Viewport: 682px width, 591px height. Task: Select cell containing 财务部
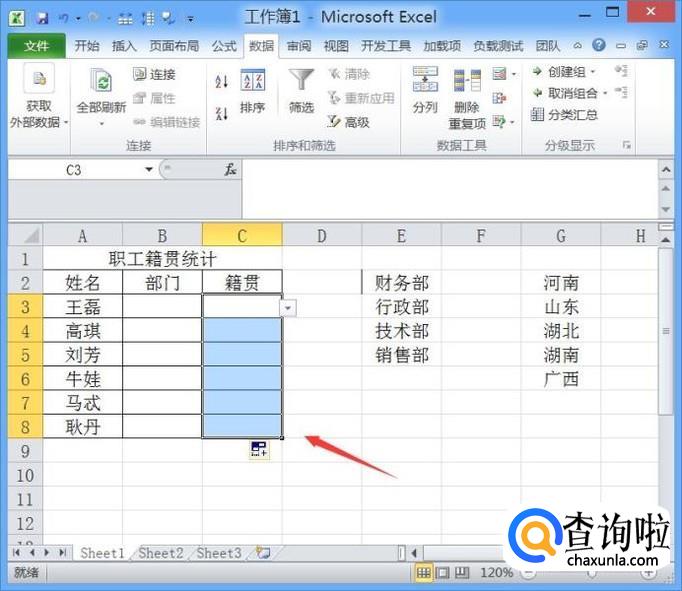coord(402,283)
